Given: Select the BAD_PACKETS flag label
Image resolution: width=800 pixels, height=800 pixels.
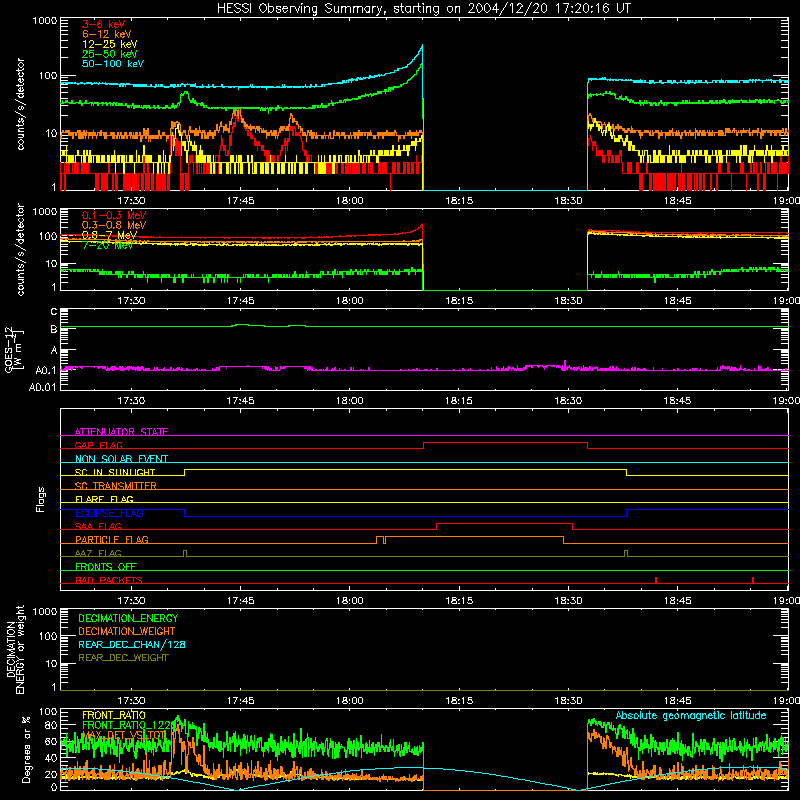Looking at the screenshot, I should pyautogui.click(x=109, y=580).
